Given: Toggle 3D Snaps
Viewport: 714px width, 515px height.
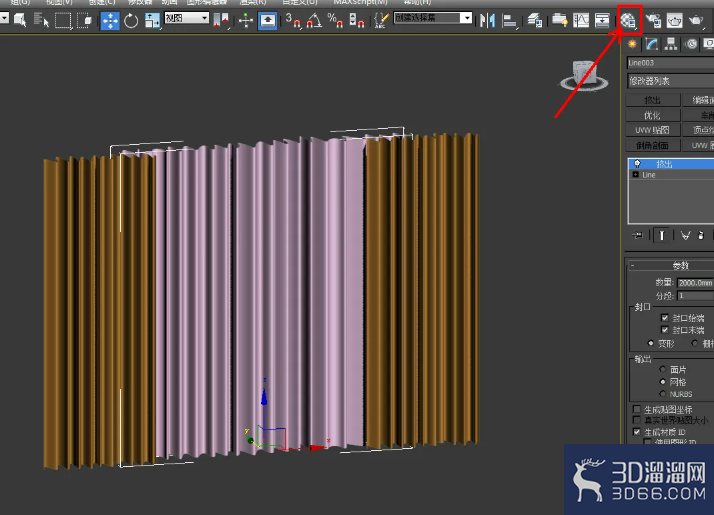Looking at the screenshot, I should click(x=293, y=20).
